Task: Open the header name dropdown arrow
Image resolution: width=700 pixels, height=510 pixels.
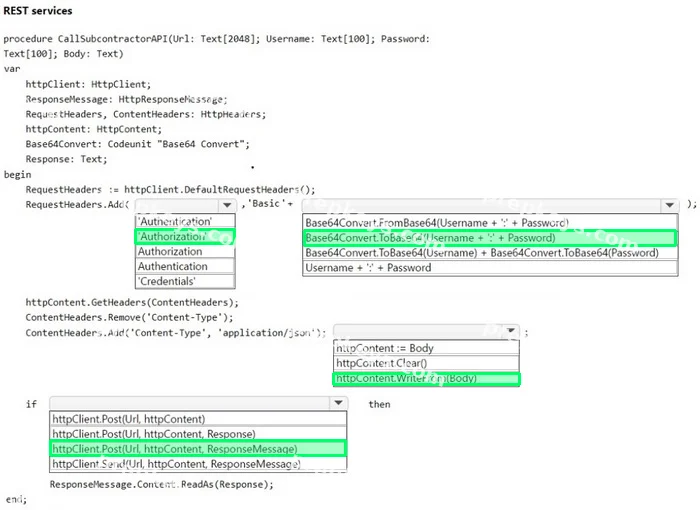Action: click(227, 205)
